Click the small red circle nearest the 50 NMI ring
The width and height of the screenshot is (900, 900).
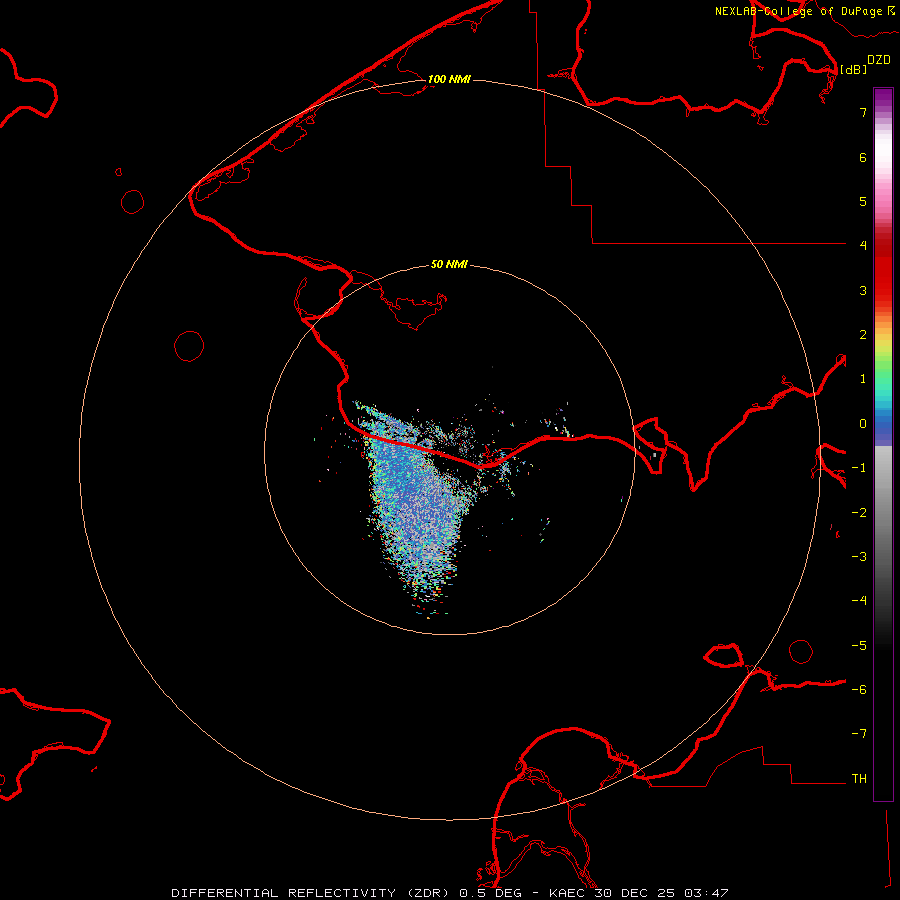pyautogui.click(x=189, y=346)
